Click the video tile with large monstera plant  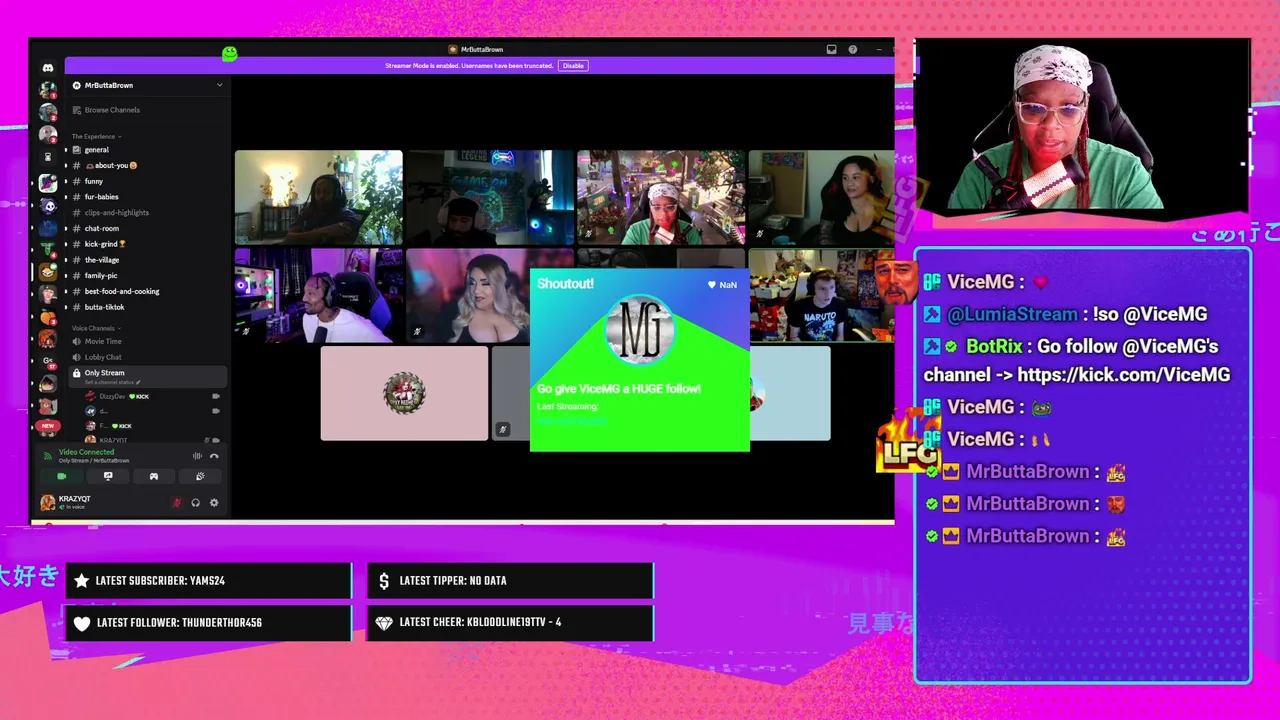click(x=319, y=198)
